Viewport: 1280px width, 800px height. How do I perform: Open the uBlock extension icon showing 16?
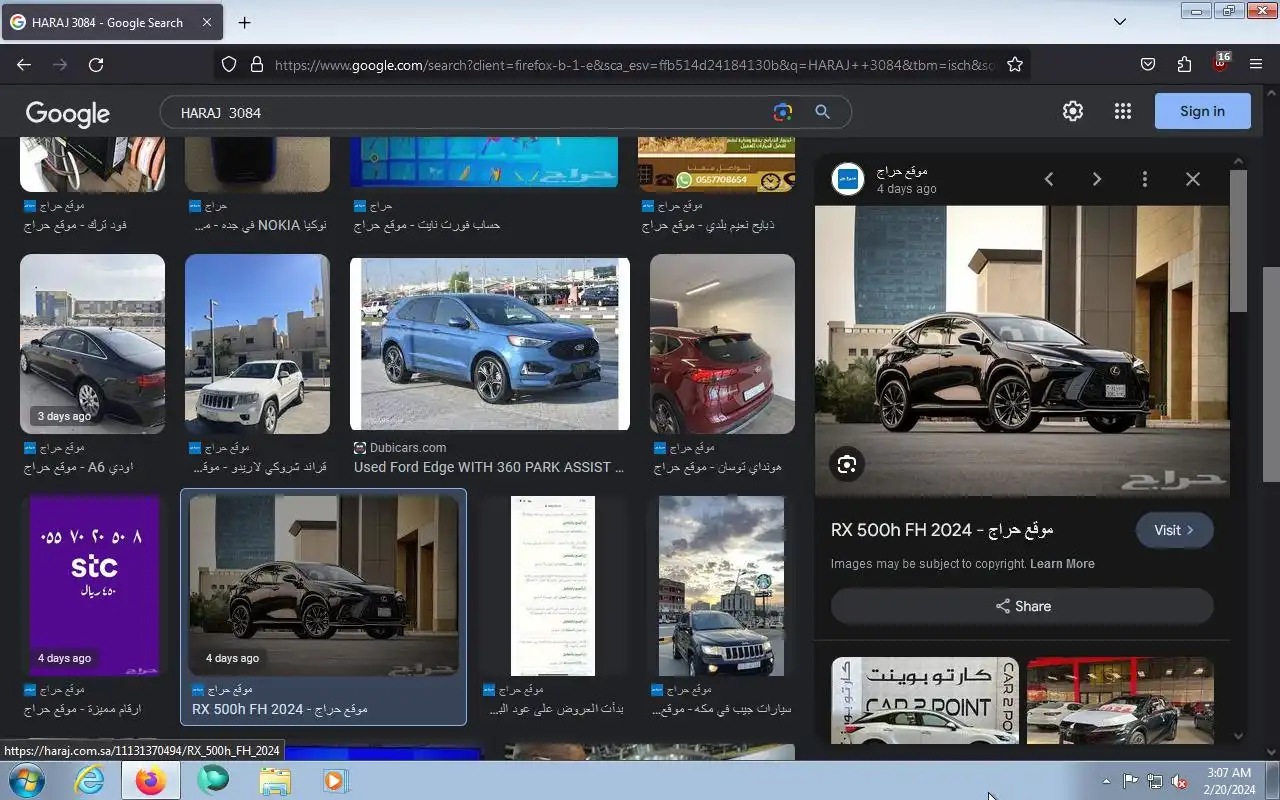pos(1220,63)
